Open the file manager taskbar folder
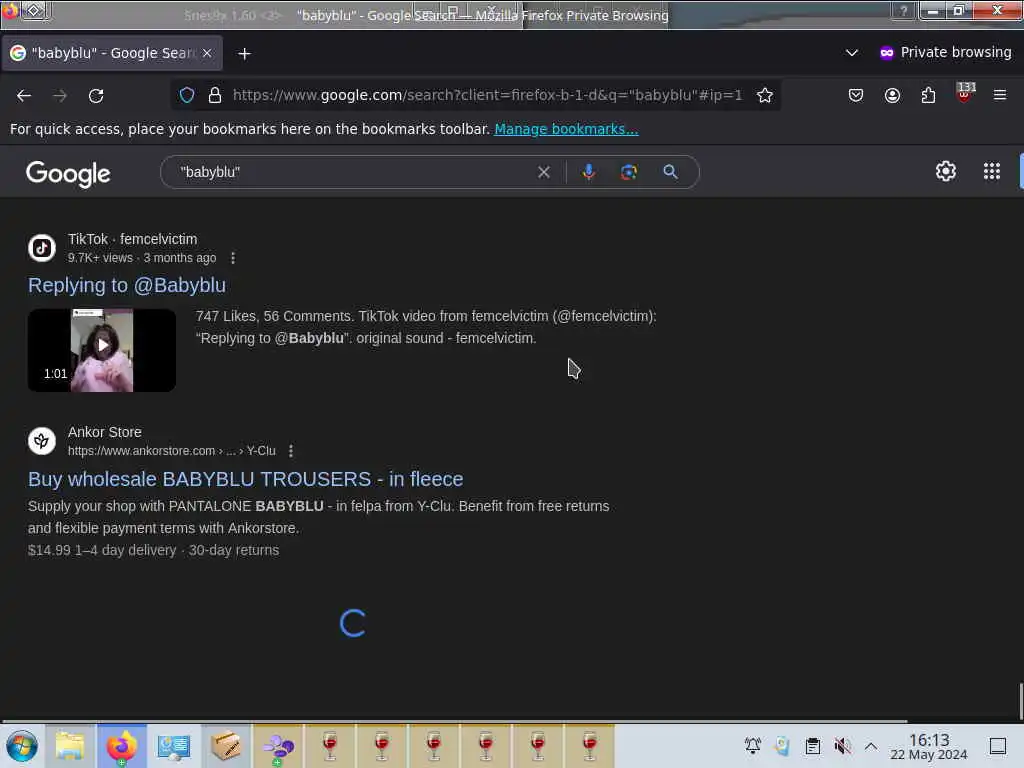The height and width of the screenshot is (768, 1024). pyautogui.click(x=70, y=746)
